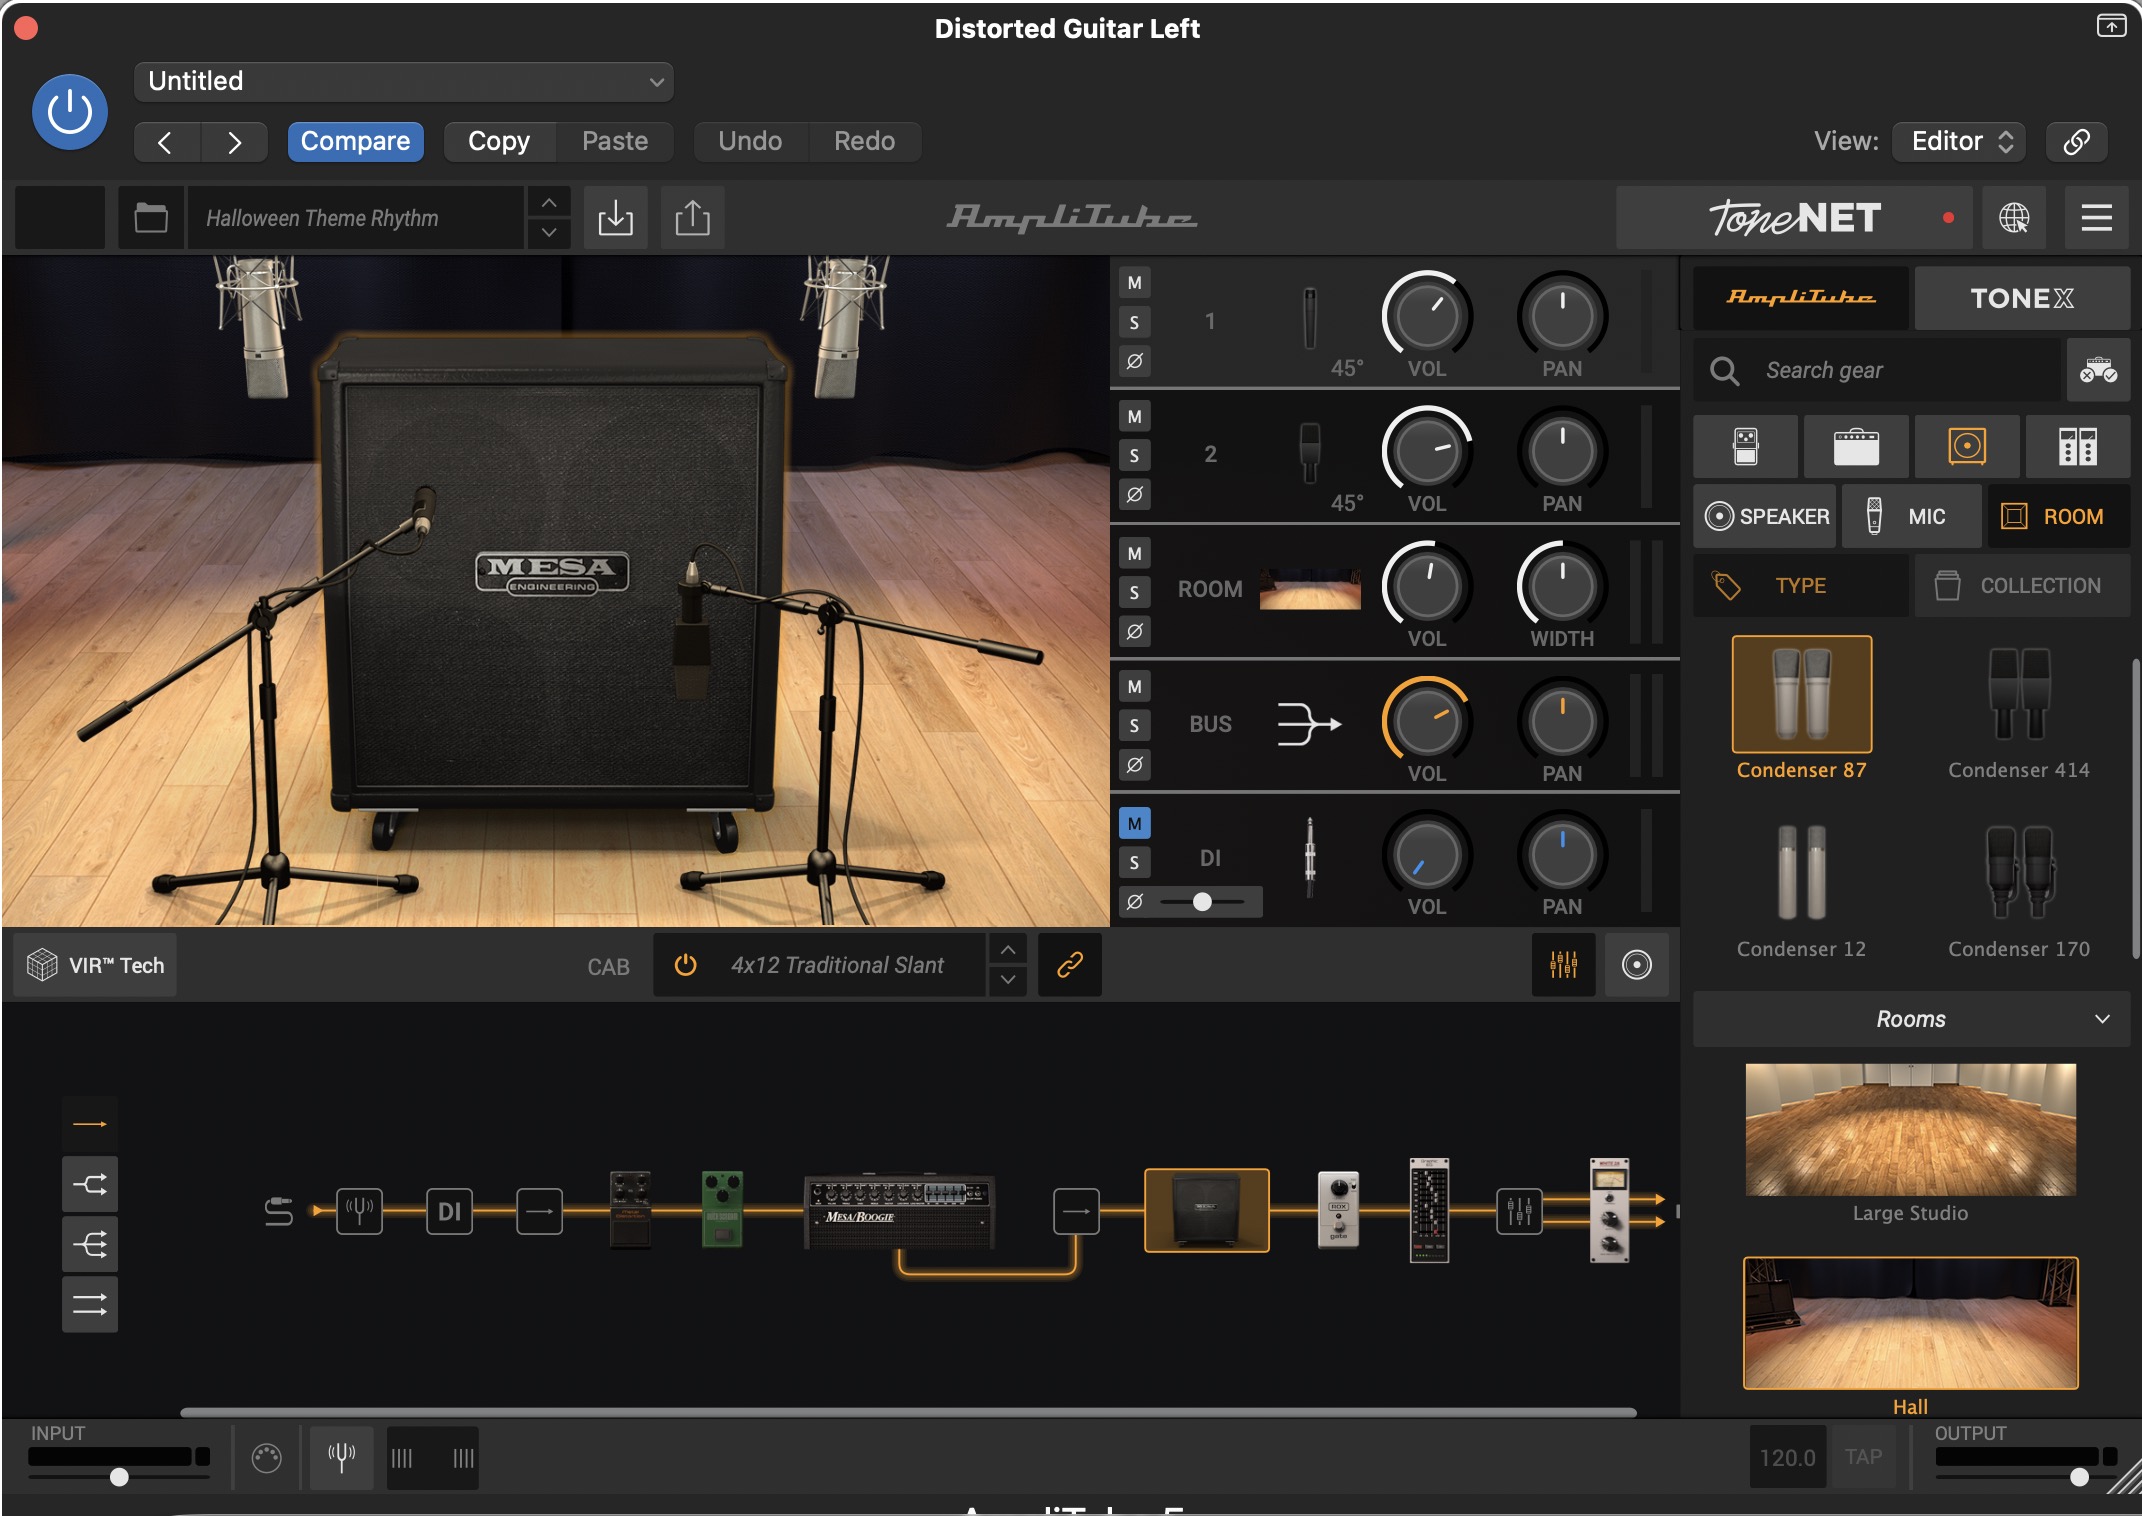Click the hamburger menu icon

2096,217
